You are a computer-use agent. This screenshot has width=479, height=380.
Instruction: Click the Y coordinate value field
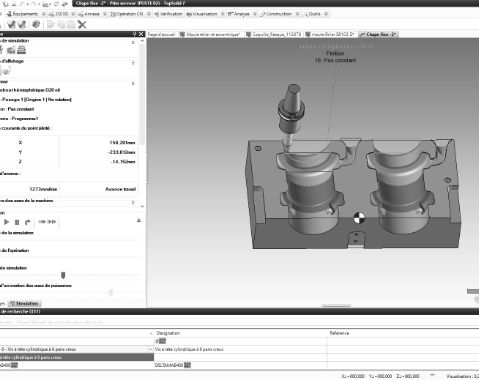pos(99,152)
